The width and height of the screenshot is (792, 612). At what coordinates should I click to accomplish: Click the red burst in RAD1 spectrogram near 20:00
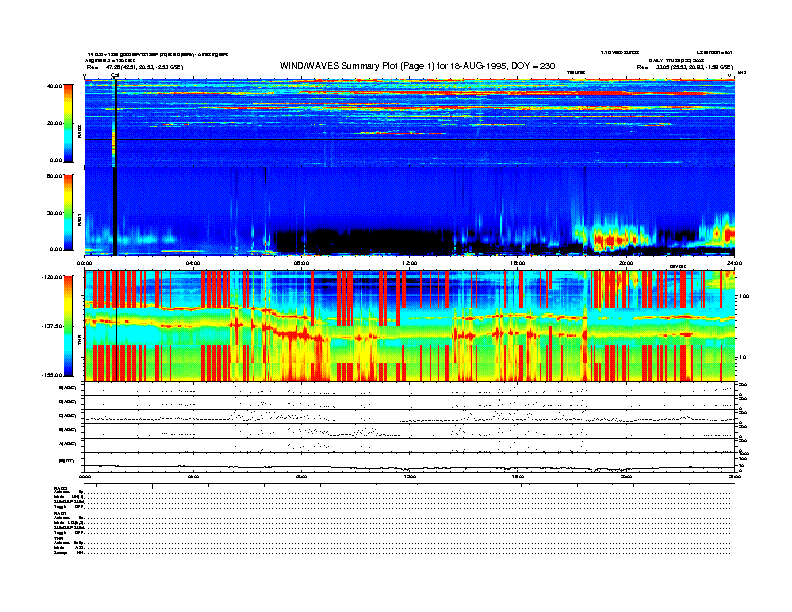(x=610, y=240)
